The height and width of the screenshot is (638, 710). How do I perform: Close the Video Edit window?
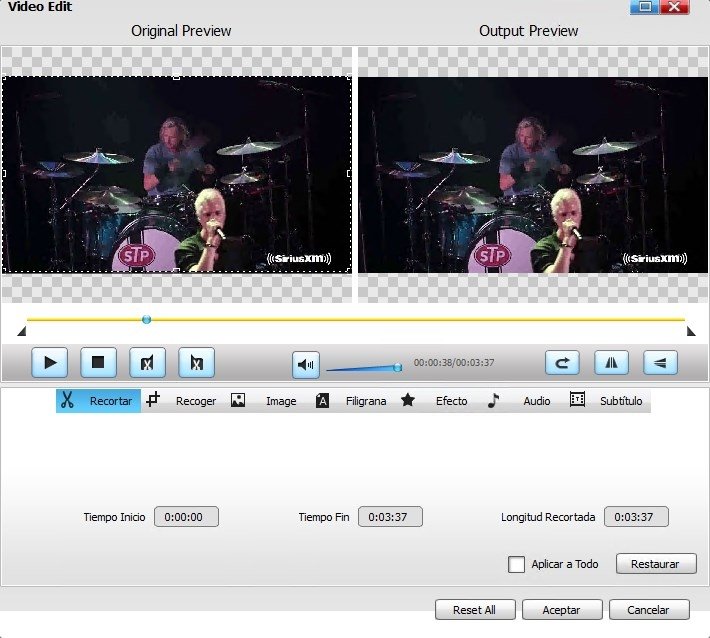pos(675,7)
